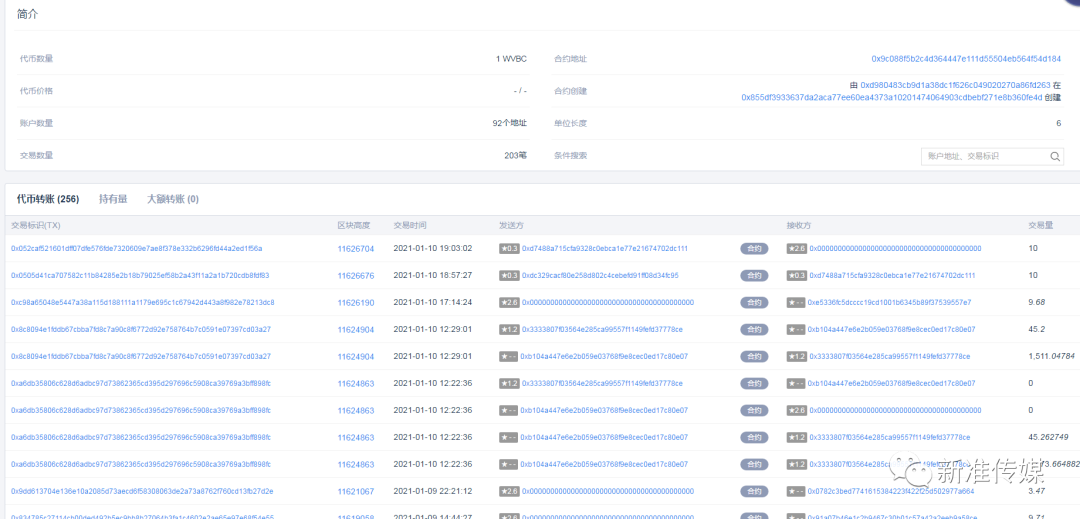Open contract address 0x9c088f5b2c4d364447e111d55504eb564f54d184
This screenshot has height=519, width=1080.
pyautogui.click(x=966, y=59)
